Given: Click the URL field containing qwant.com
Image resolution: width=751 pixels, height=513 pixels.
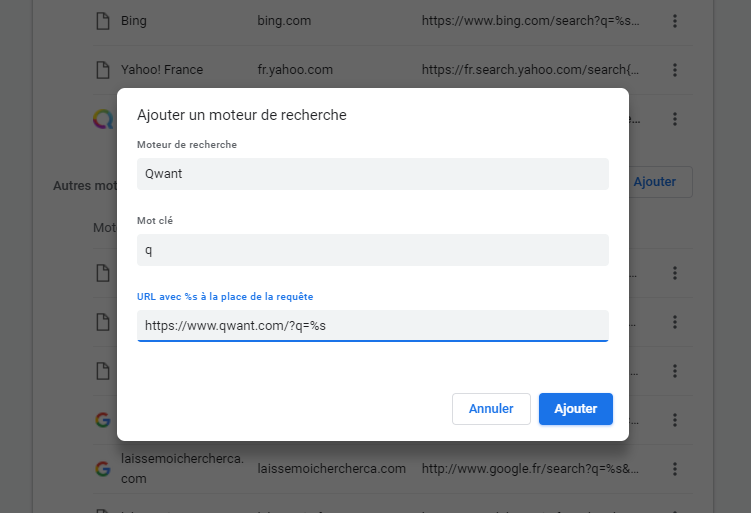Looking at the screenshot, I should [372, 325].
